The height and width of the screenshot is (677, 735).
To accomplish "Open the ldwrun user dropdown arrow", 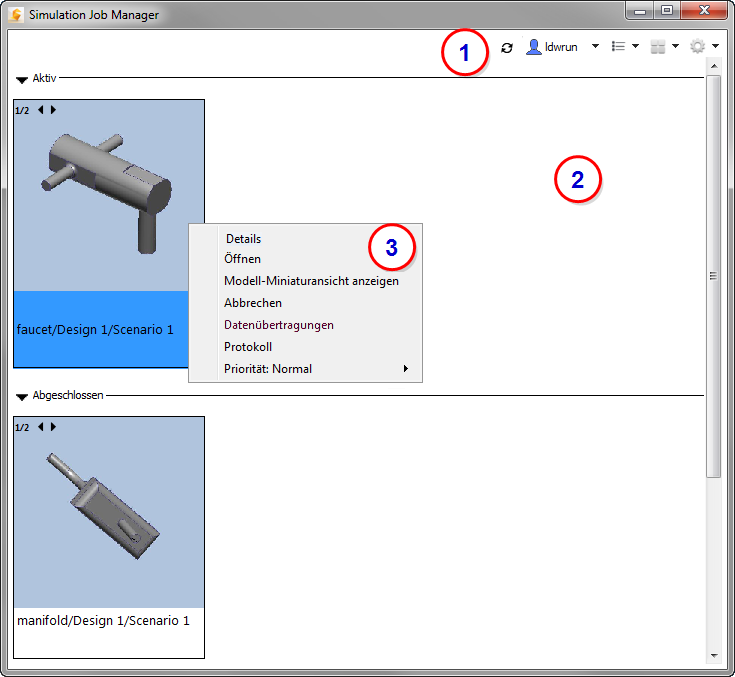I will 595,46.
